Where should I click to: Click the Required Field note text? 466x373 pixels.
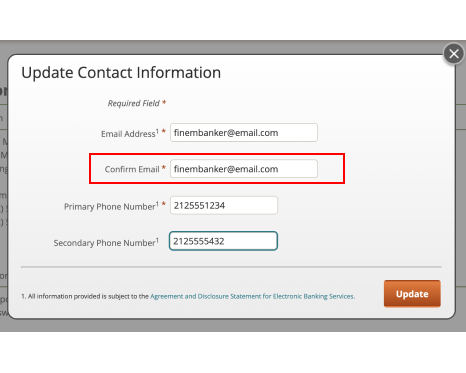[134, 103]
